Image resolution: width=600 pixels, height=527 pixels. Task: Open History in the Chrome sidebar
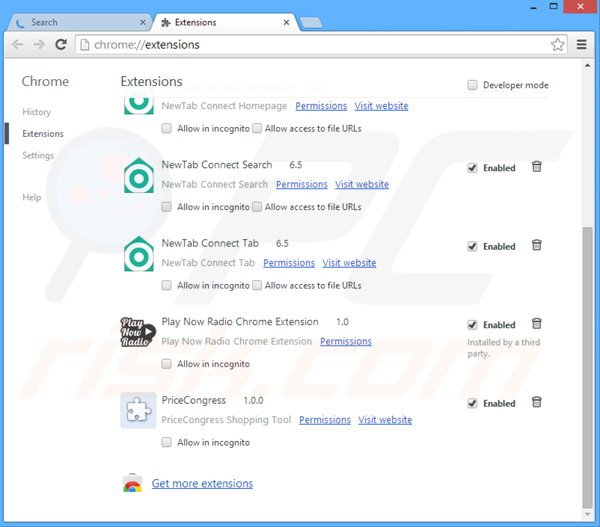point(36,112)
